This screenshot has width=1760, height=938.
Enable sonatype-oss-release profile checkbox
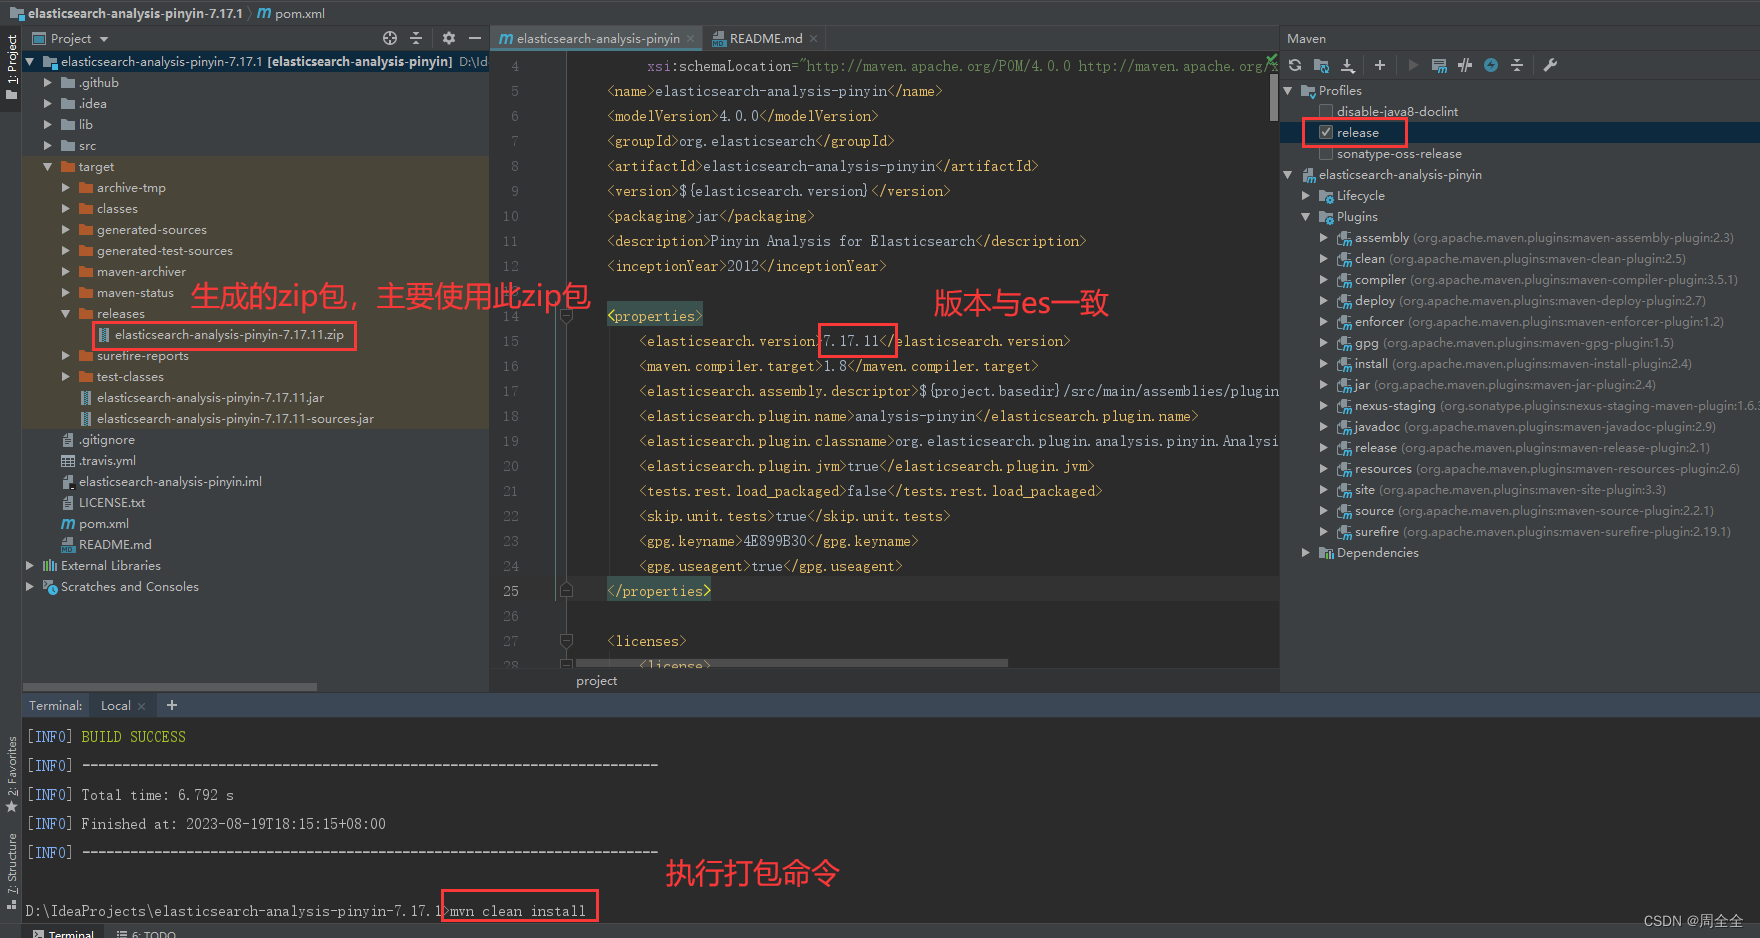coord(1326,153)
